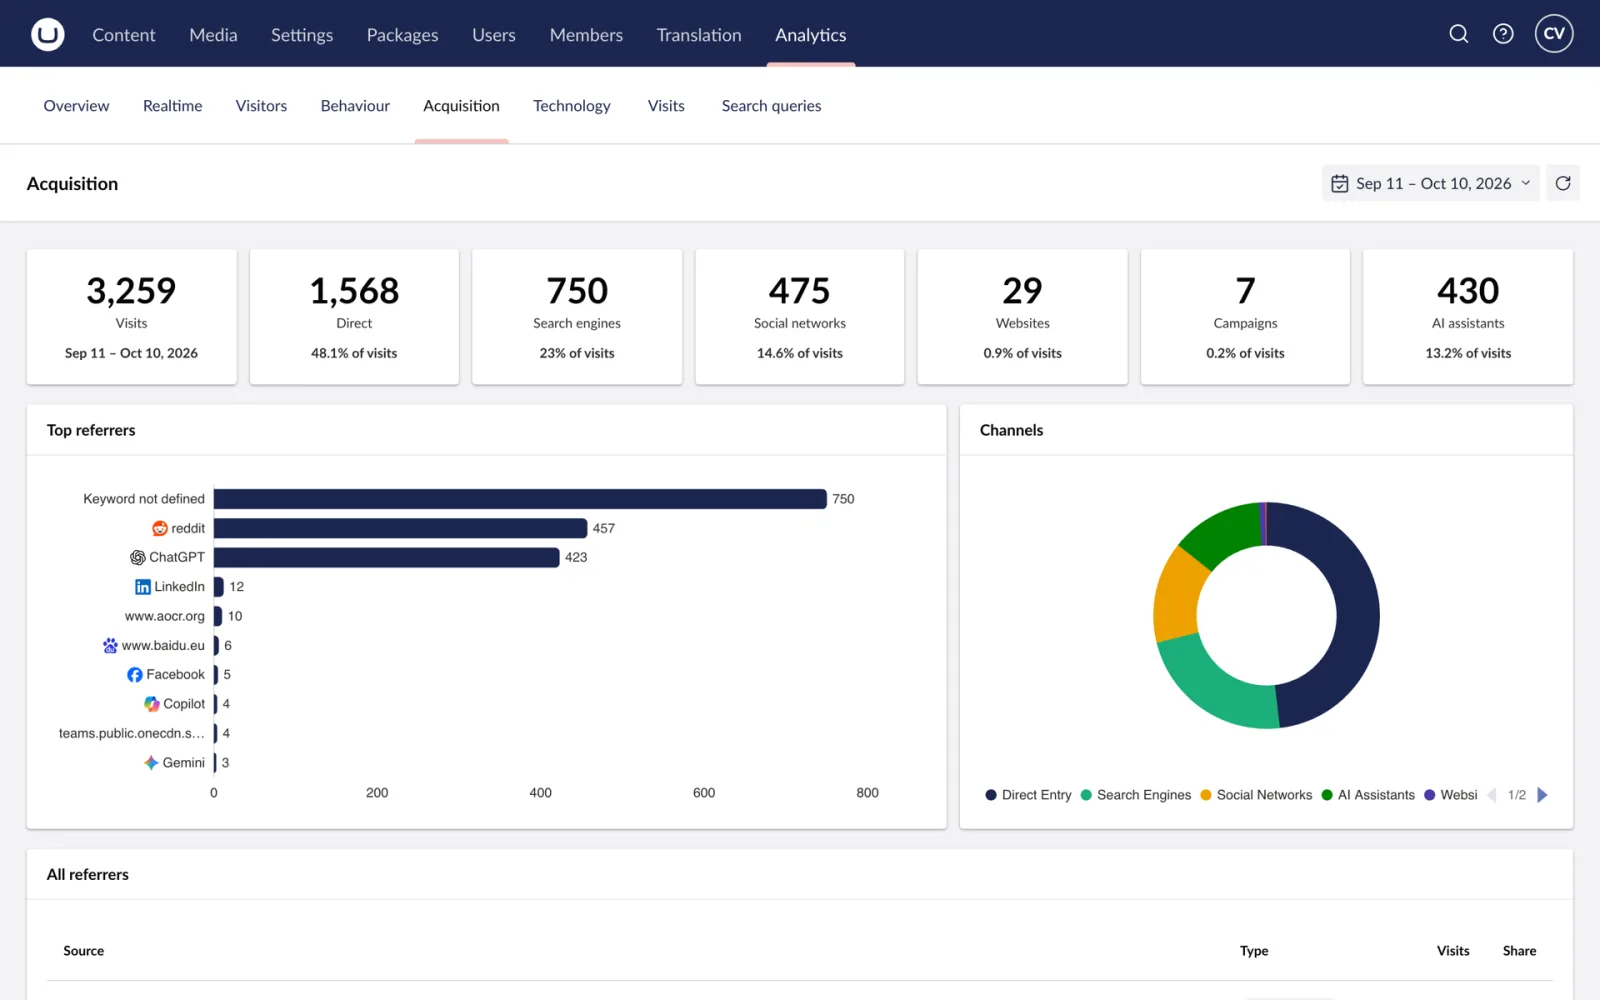Click the reddit icon in Top referrers
The height and width of the screenshot is (1000, 1600).
click(160, 528)
